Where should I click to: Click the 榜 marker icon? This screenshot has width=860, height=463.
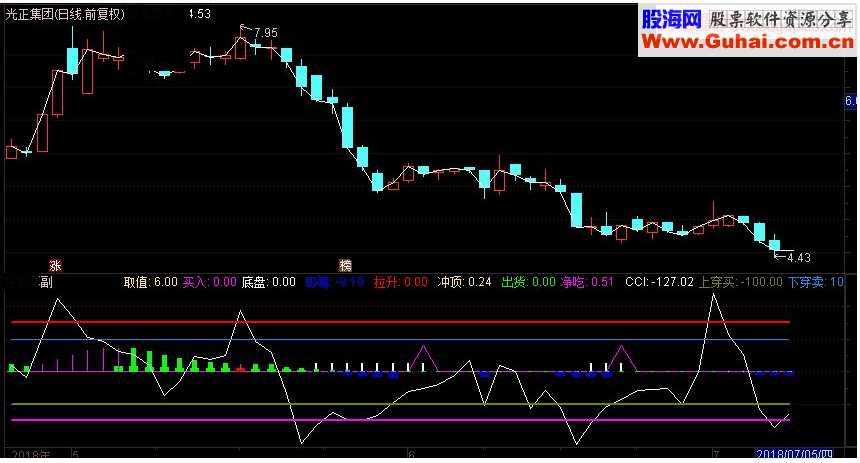click(346, 266)
